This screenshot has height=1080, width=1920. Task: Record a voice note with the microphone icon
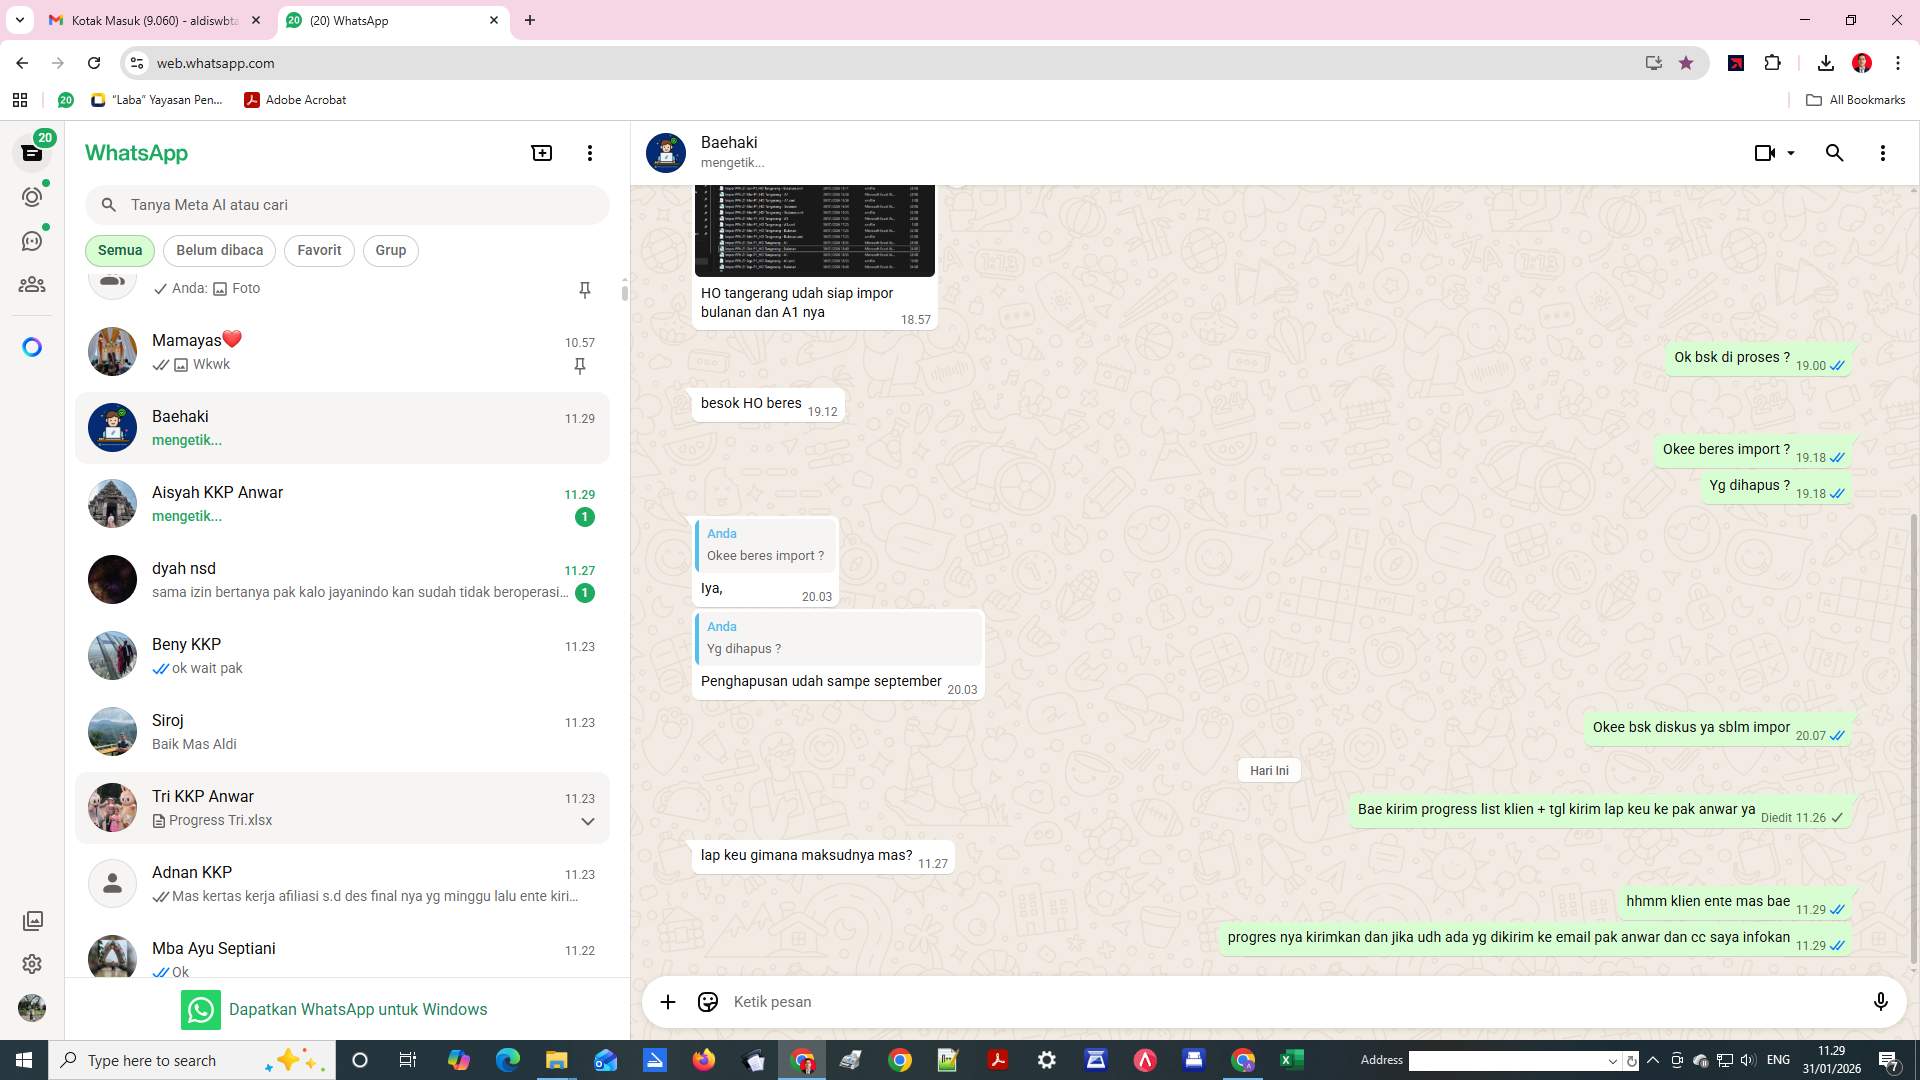coord(1882,1001)
